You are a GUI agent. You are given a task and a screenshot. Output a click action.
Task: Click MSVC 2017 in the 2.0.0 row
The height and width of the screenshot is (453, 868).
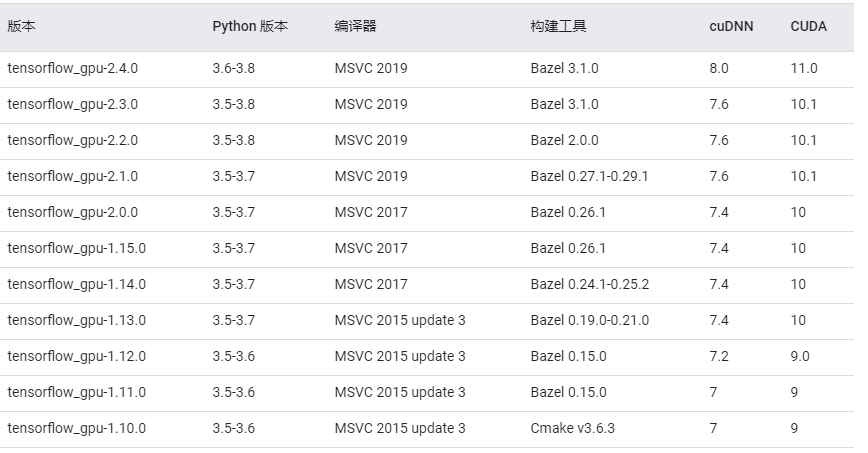pos(371,212)
